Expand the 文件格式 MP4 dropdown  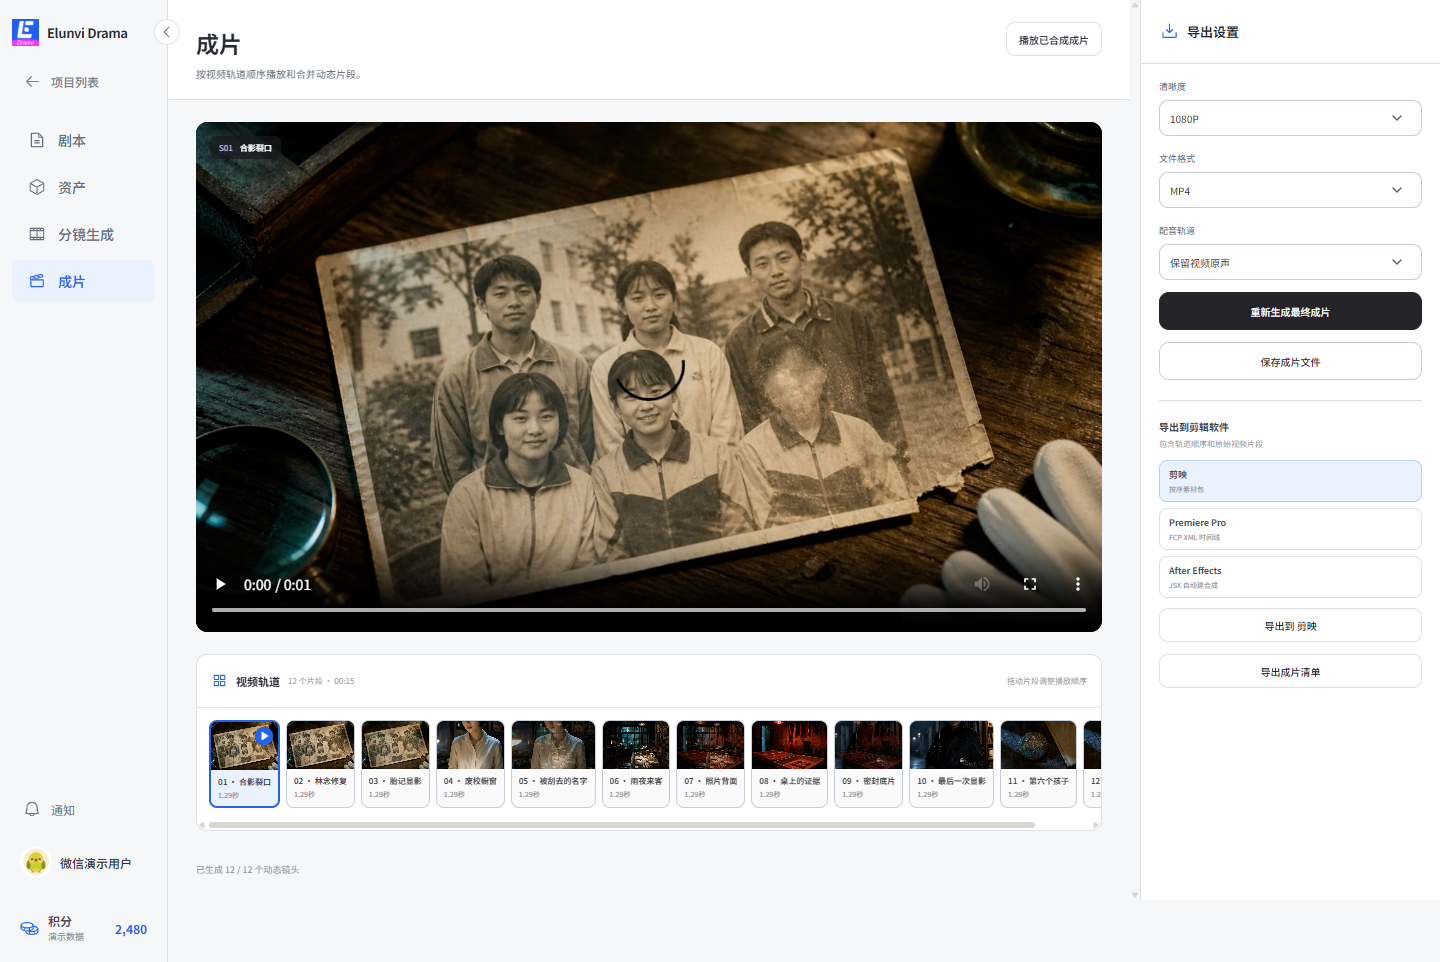pyautogui.click(x=1290, y=190)
